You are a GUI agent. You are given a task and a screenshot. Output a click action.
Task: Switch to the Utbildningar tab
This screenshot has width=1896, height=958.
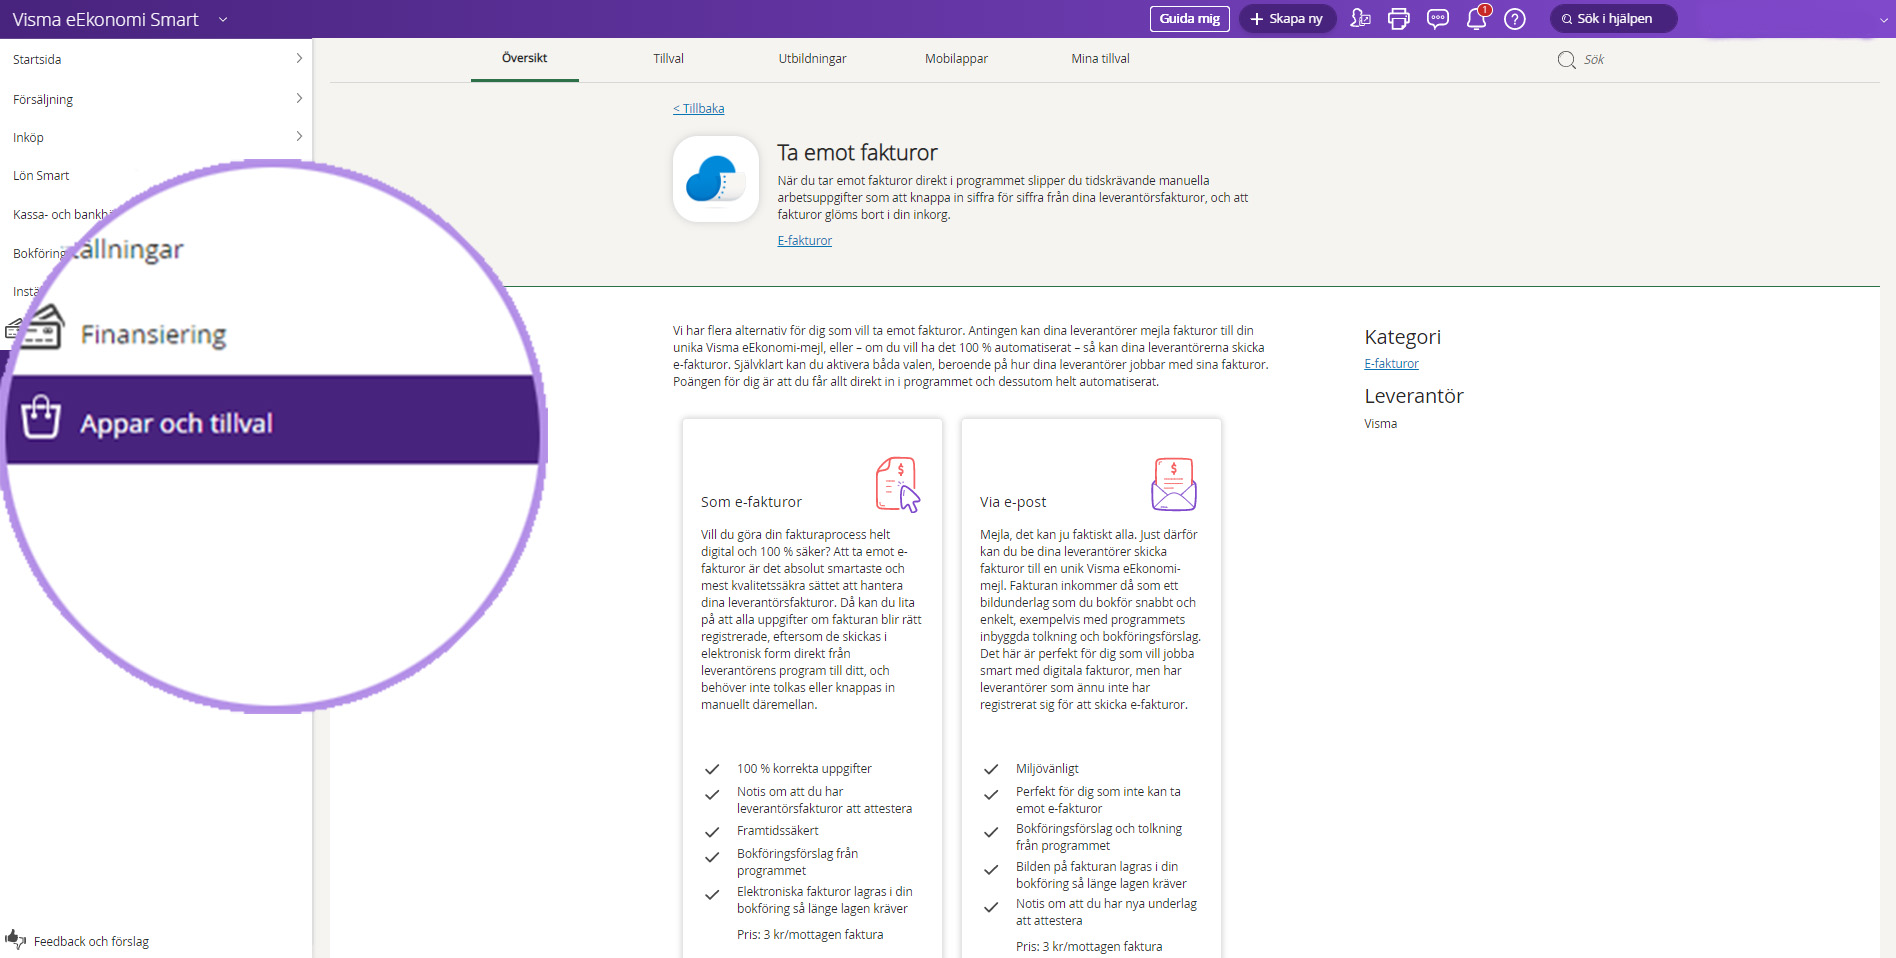click(x=812, y=59)
